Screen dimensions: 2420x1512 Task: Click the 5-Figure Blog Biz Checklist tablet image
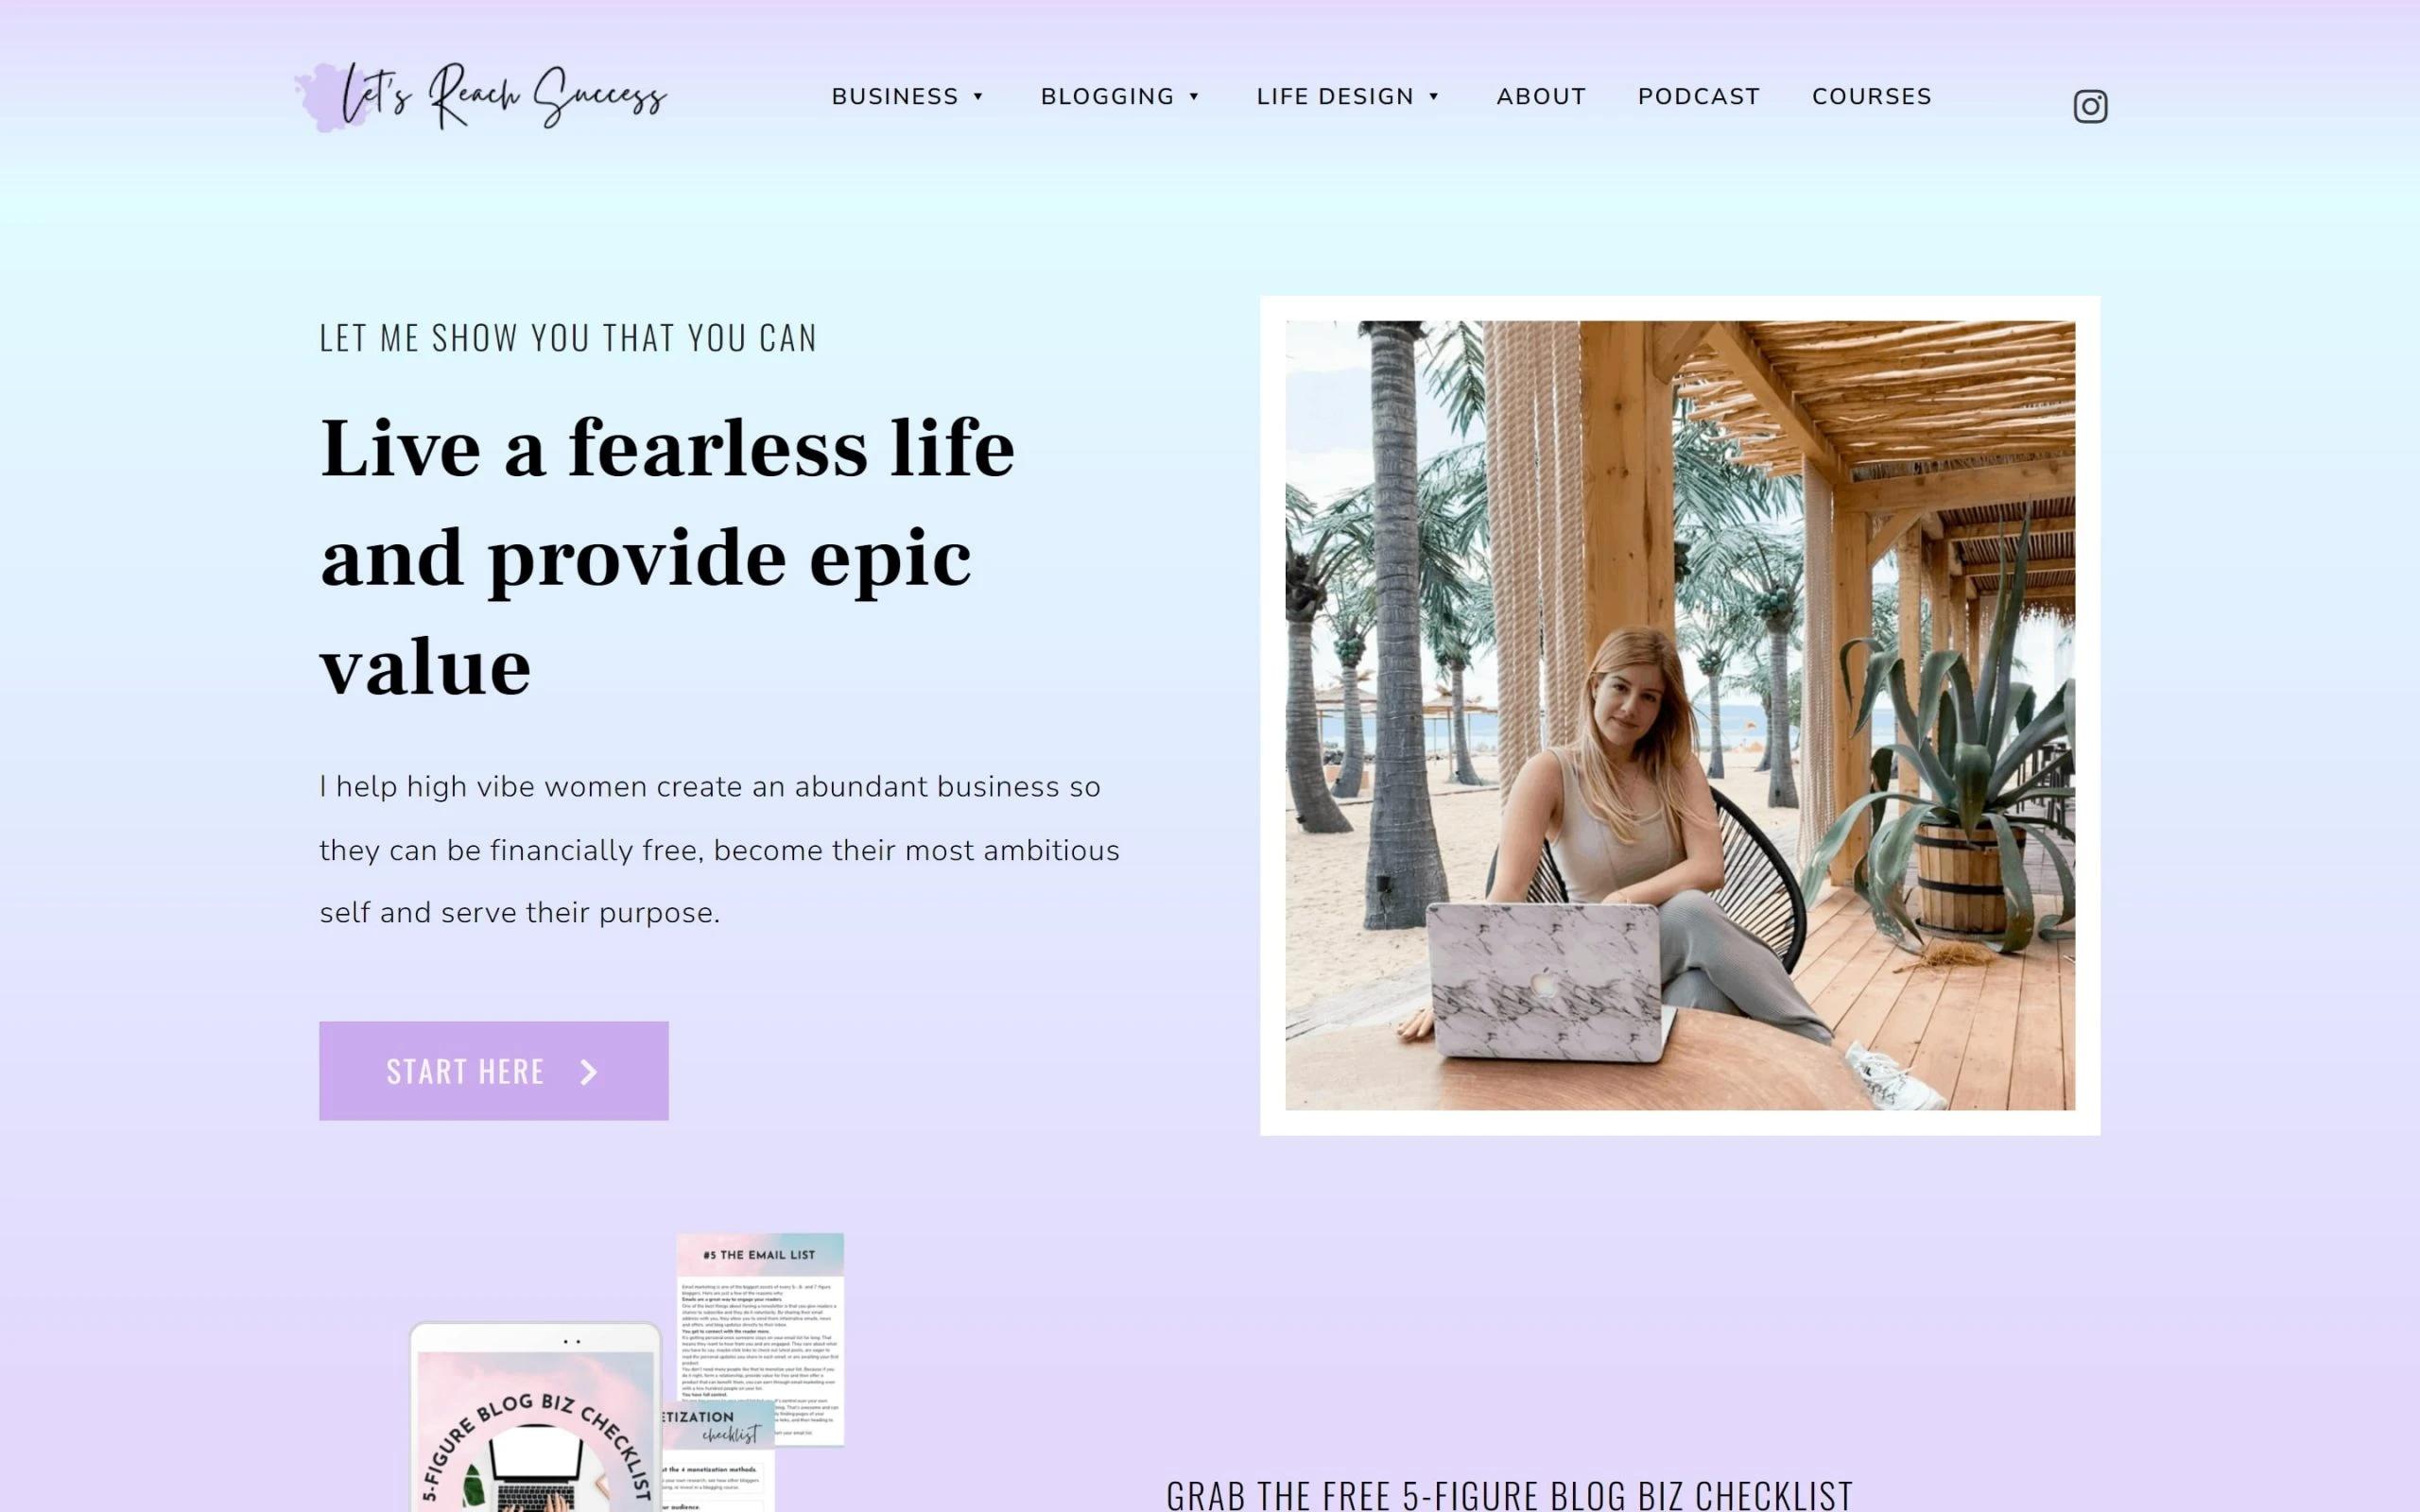point(536,1418)
